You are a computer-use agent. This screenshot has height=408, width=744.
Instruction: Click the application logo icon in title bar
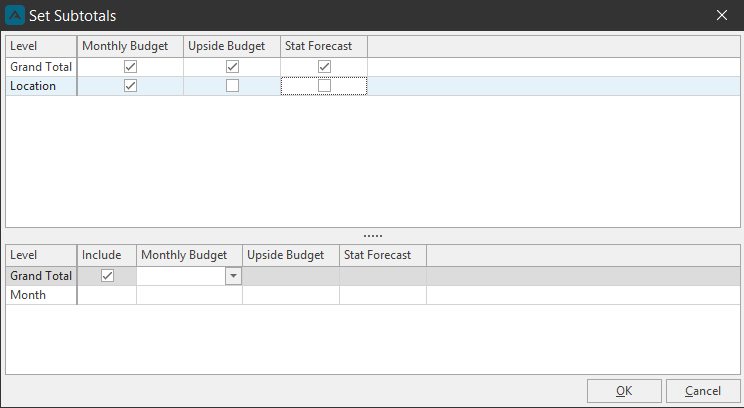click(x=15, y=15)
